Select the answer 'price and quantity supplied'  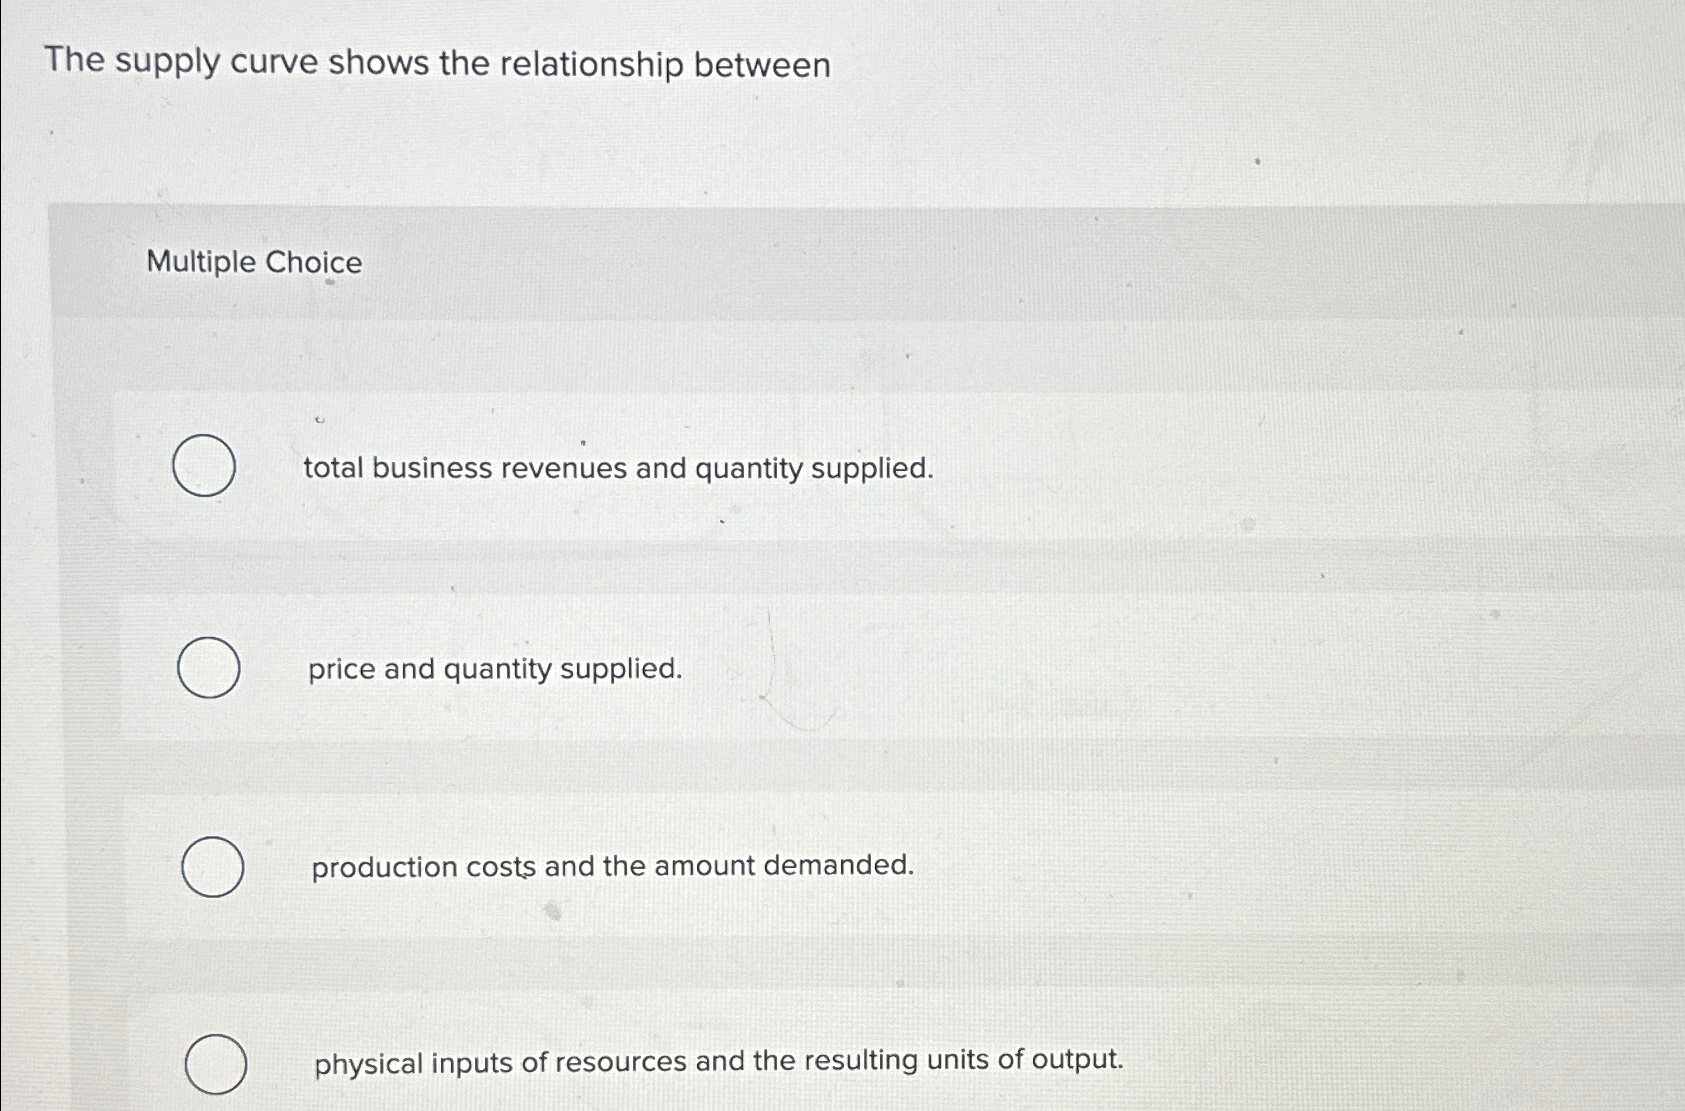494,669
